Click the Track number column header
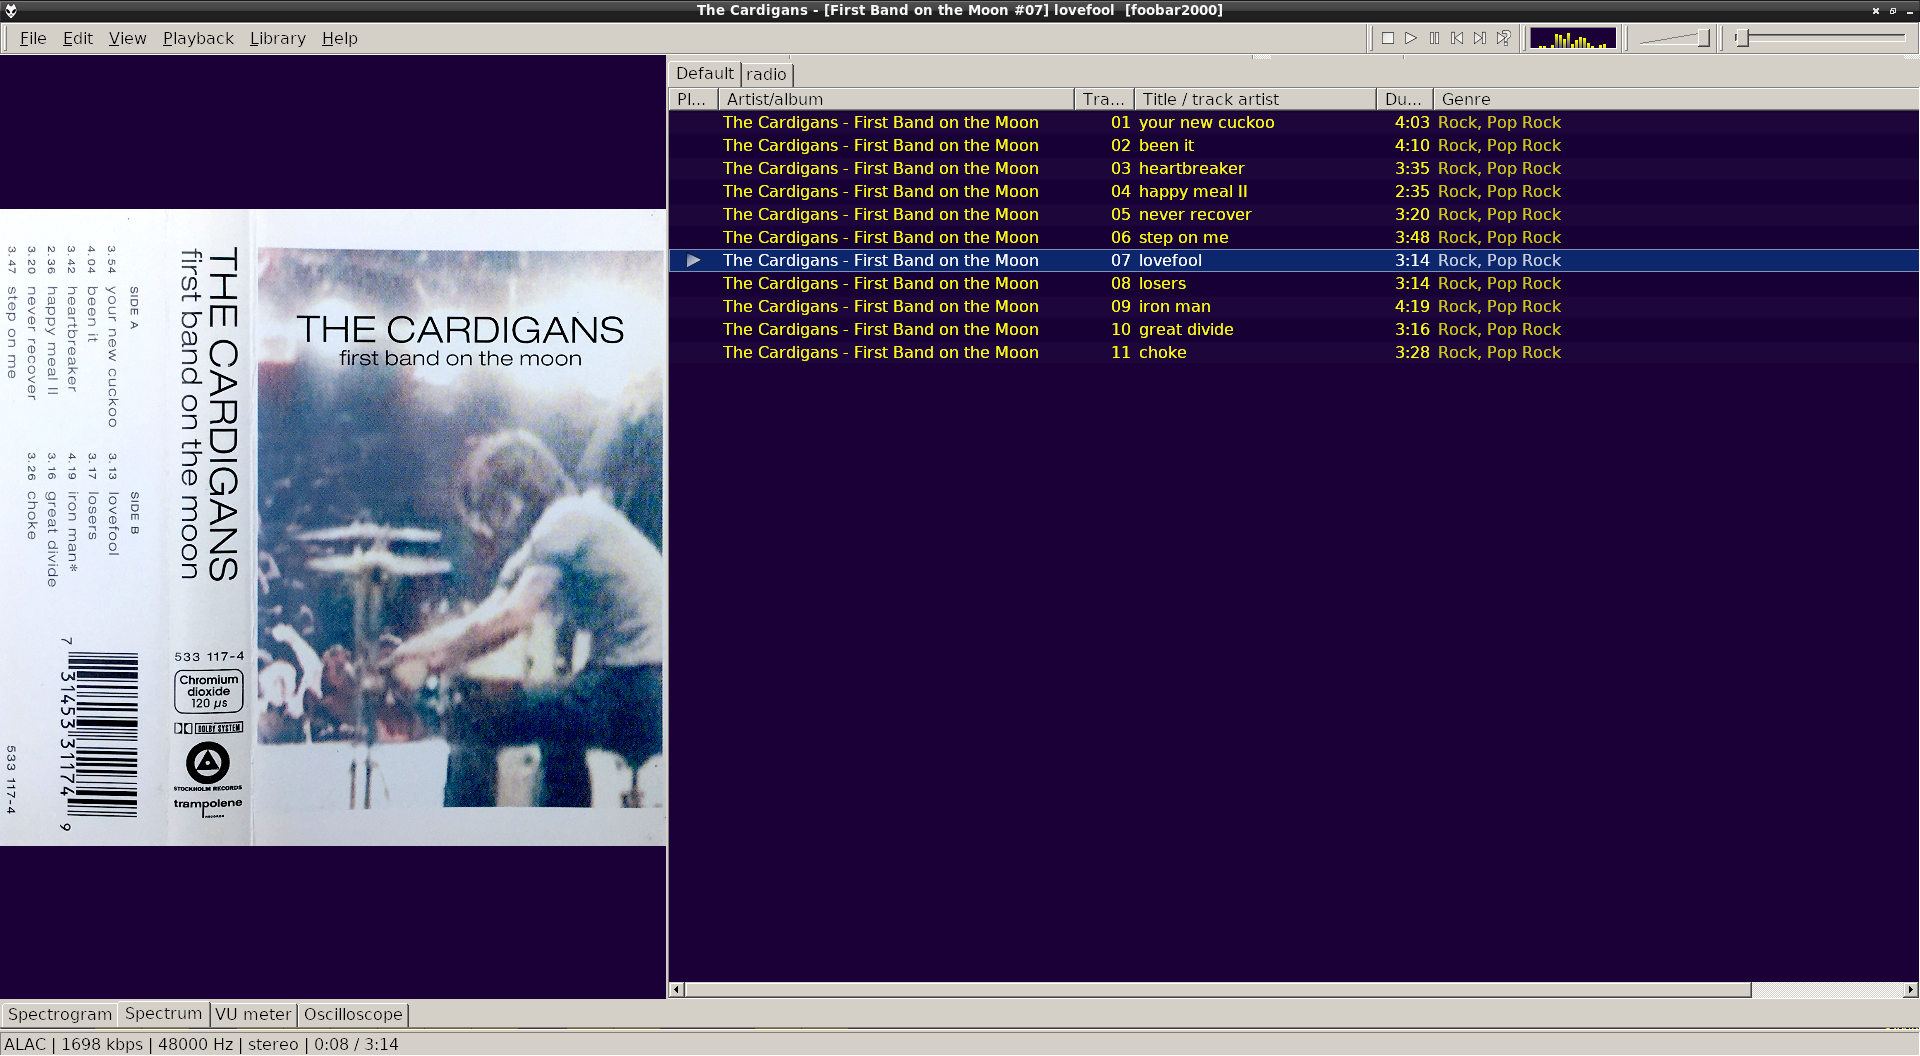Image resolution: width=1920 pixels, height=1056 pixels. pyautogui.click(x=1104, y=99)
